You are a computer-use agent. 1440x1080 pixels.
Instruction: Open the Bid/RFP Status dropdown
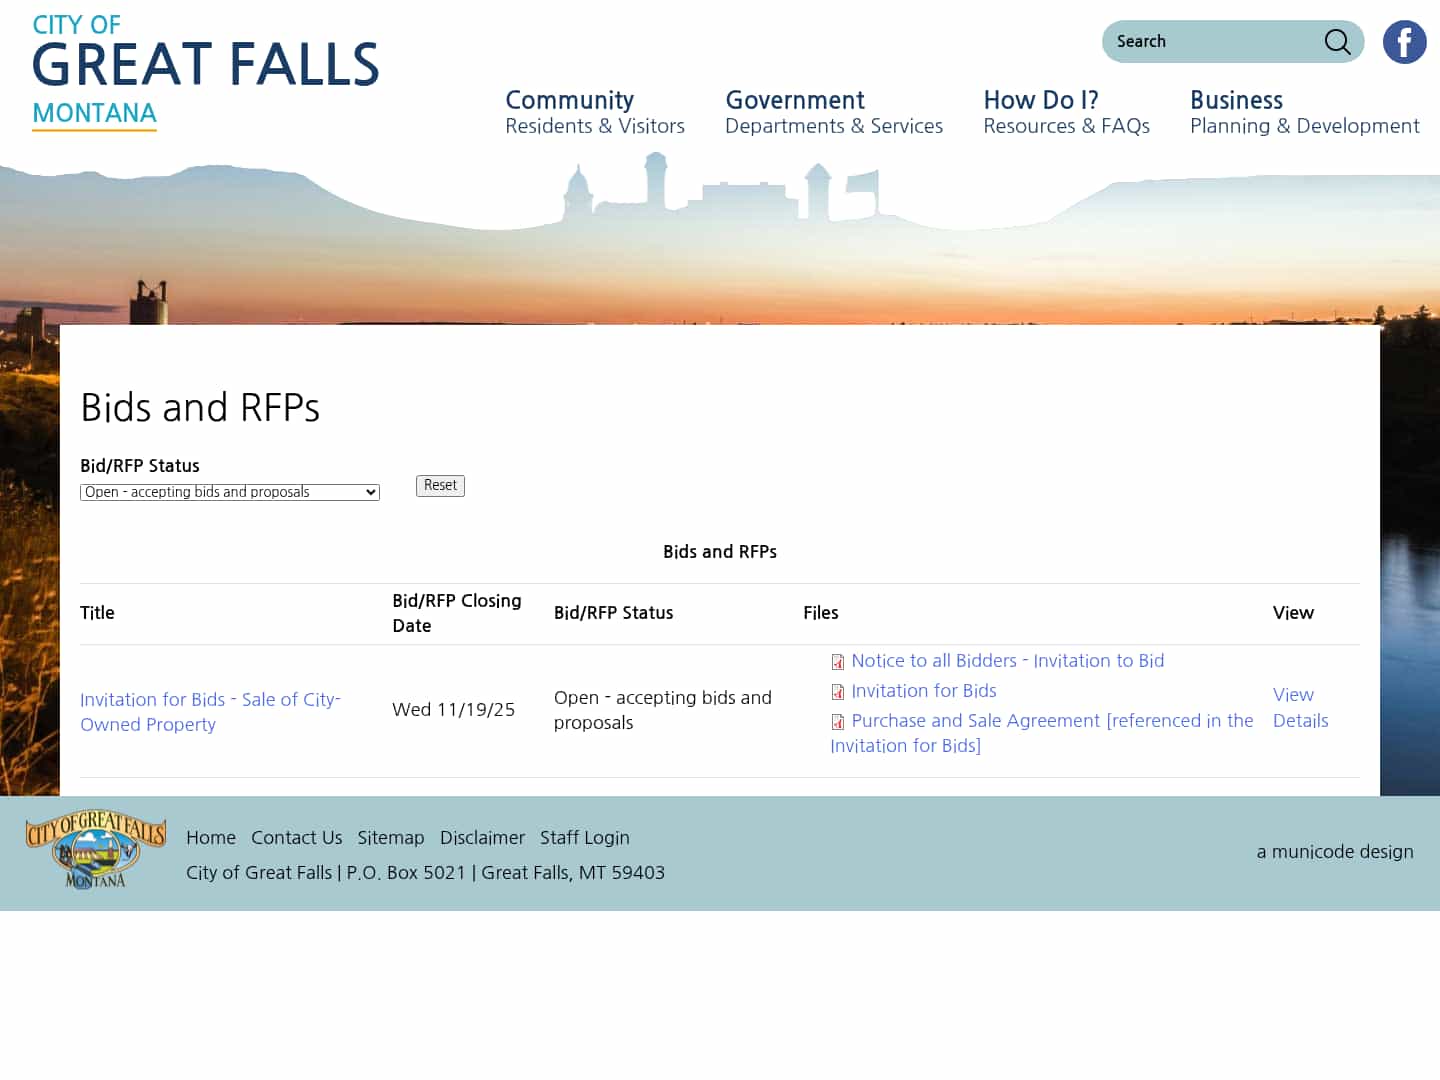[230, 492]
